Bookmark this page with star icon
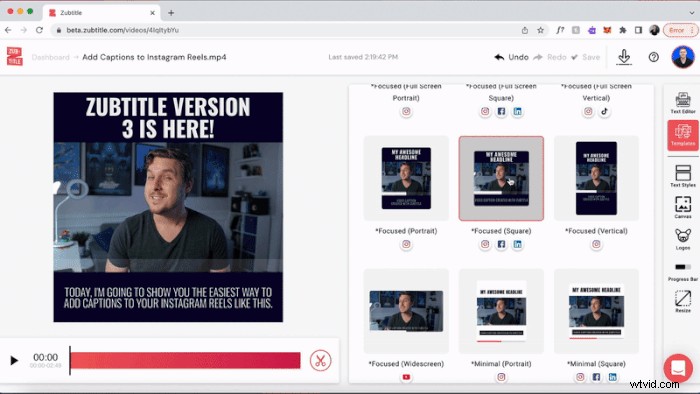700x394 pixels. tap(541, 30)
